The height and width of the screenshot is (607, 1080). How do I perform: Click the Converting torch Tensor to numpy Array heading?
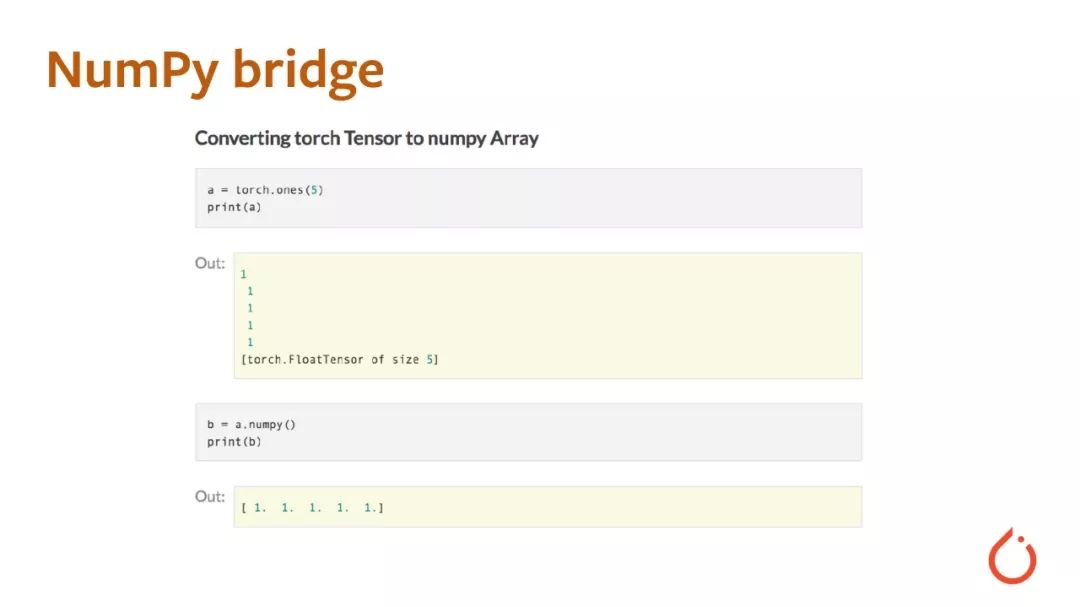(366, 138)
